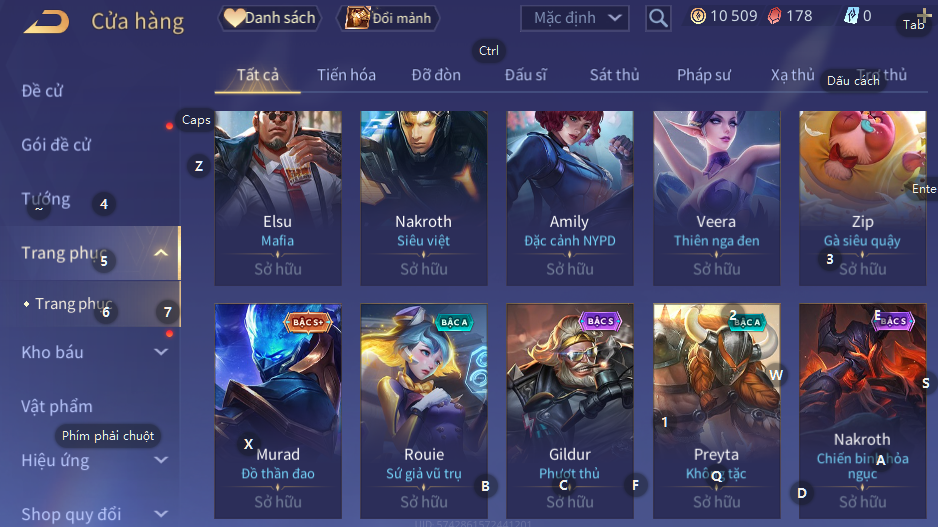The height and width of the screenshot is (527, 938).
Task: Select the Pháp sư tab
Action: coord(704,75)
